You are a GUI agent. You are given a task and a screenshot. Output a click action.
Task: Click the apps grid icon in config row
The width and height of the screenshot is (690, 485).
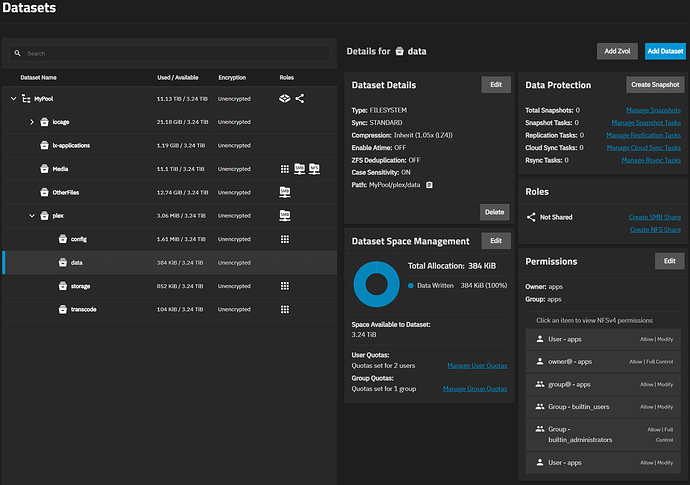point(285,239)
